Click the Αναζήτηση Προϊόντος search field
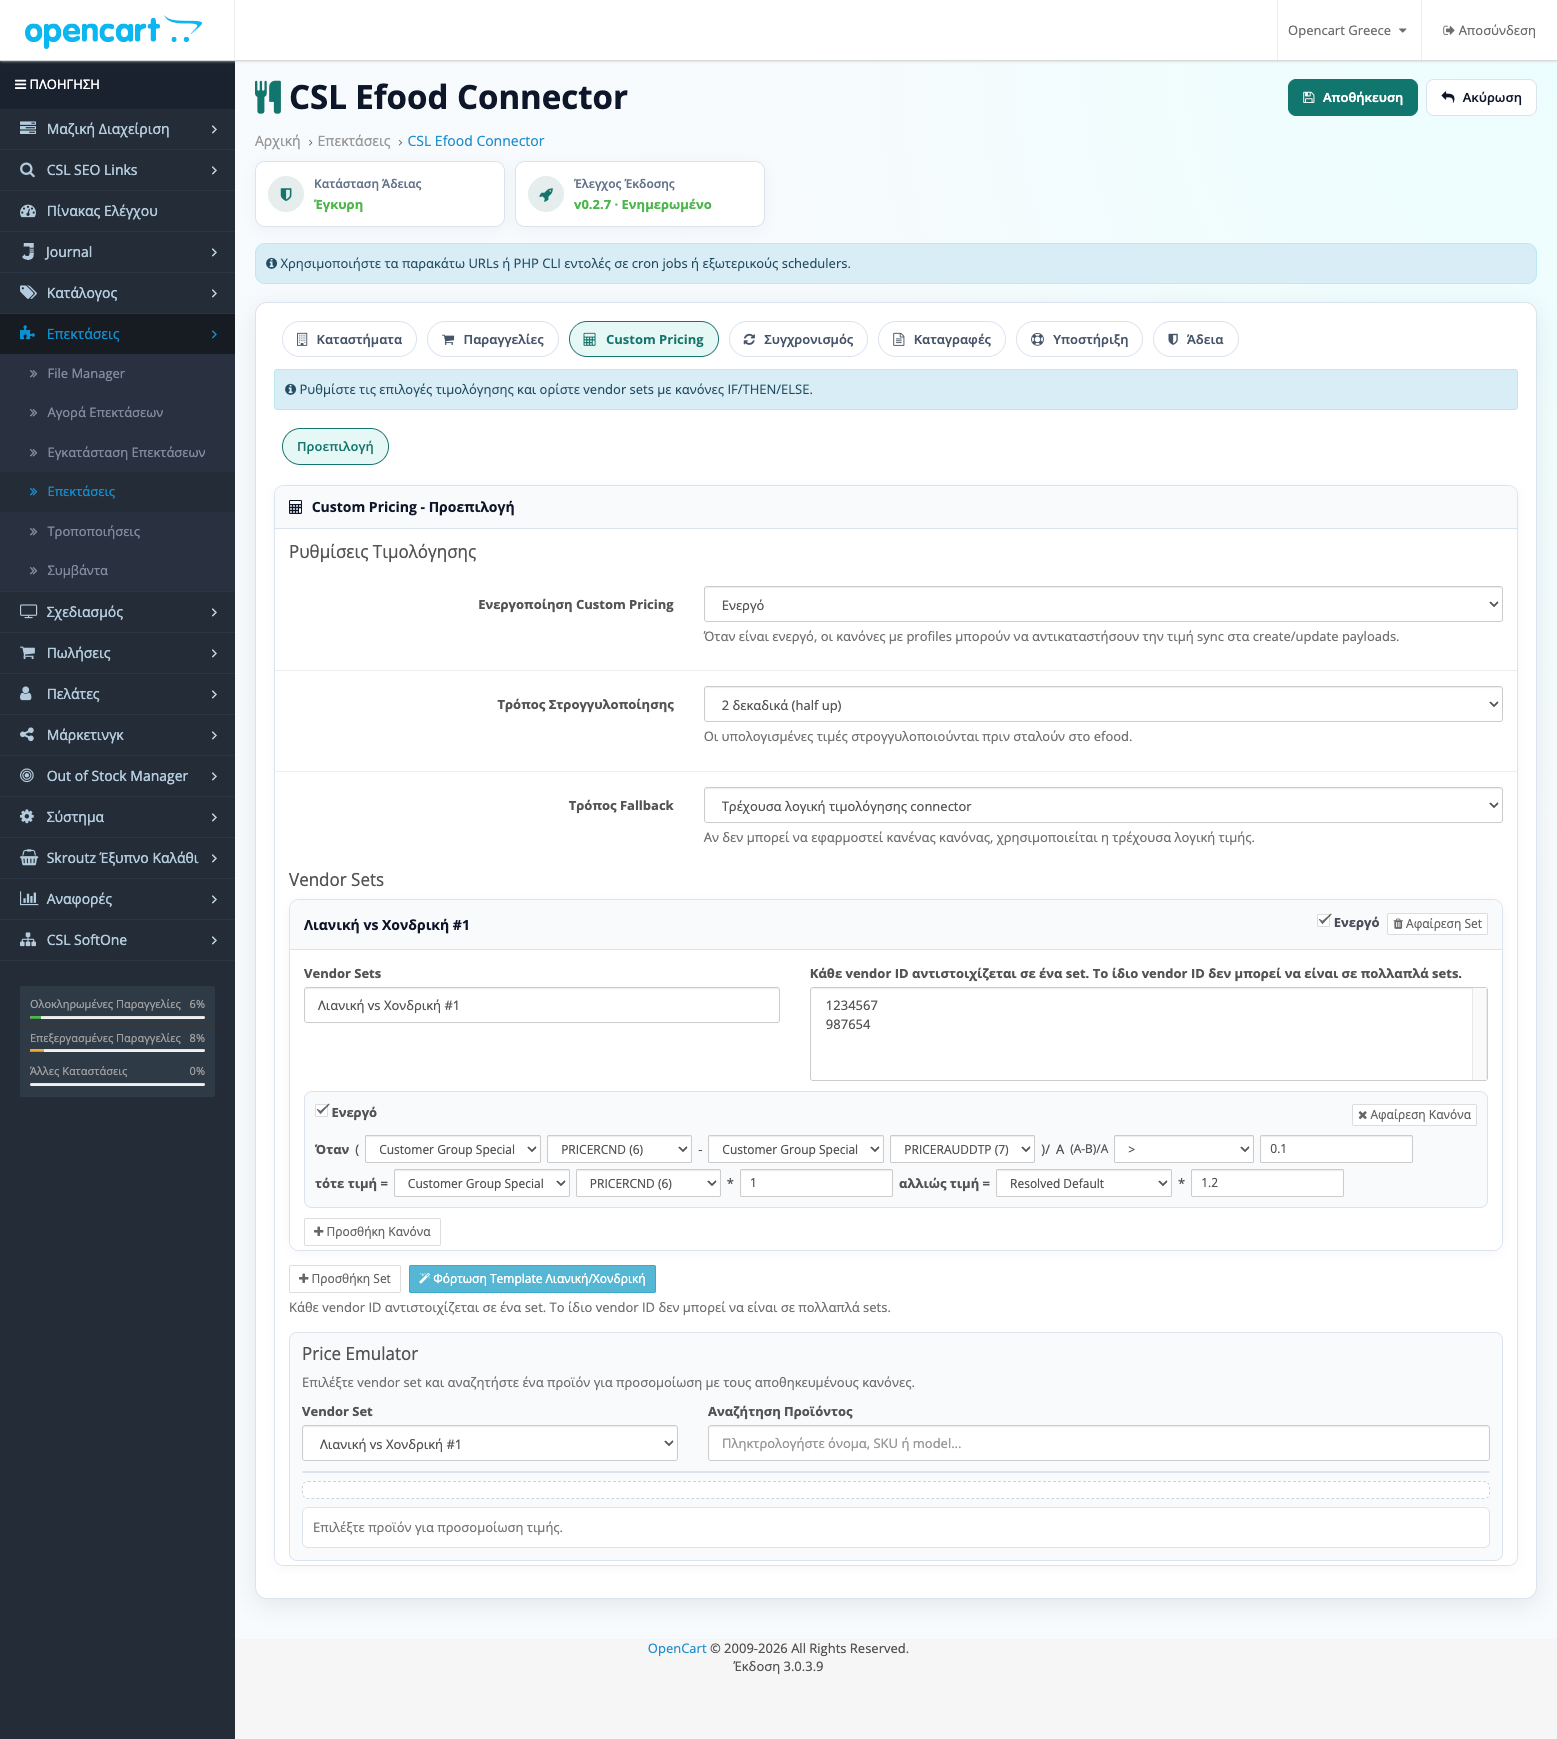The image size is (1557, 1739). click(x=1098, y=1444)
